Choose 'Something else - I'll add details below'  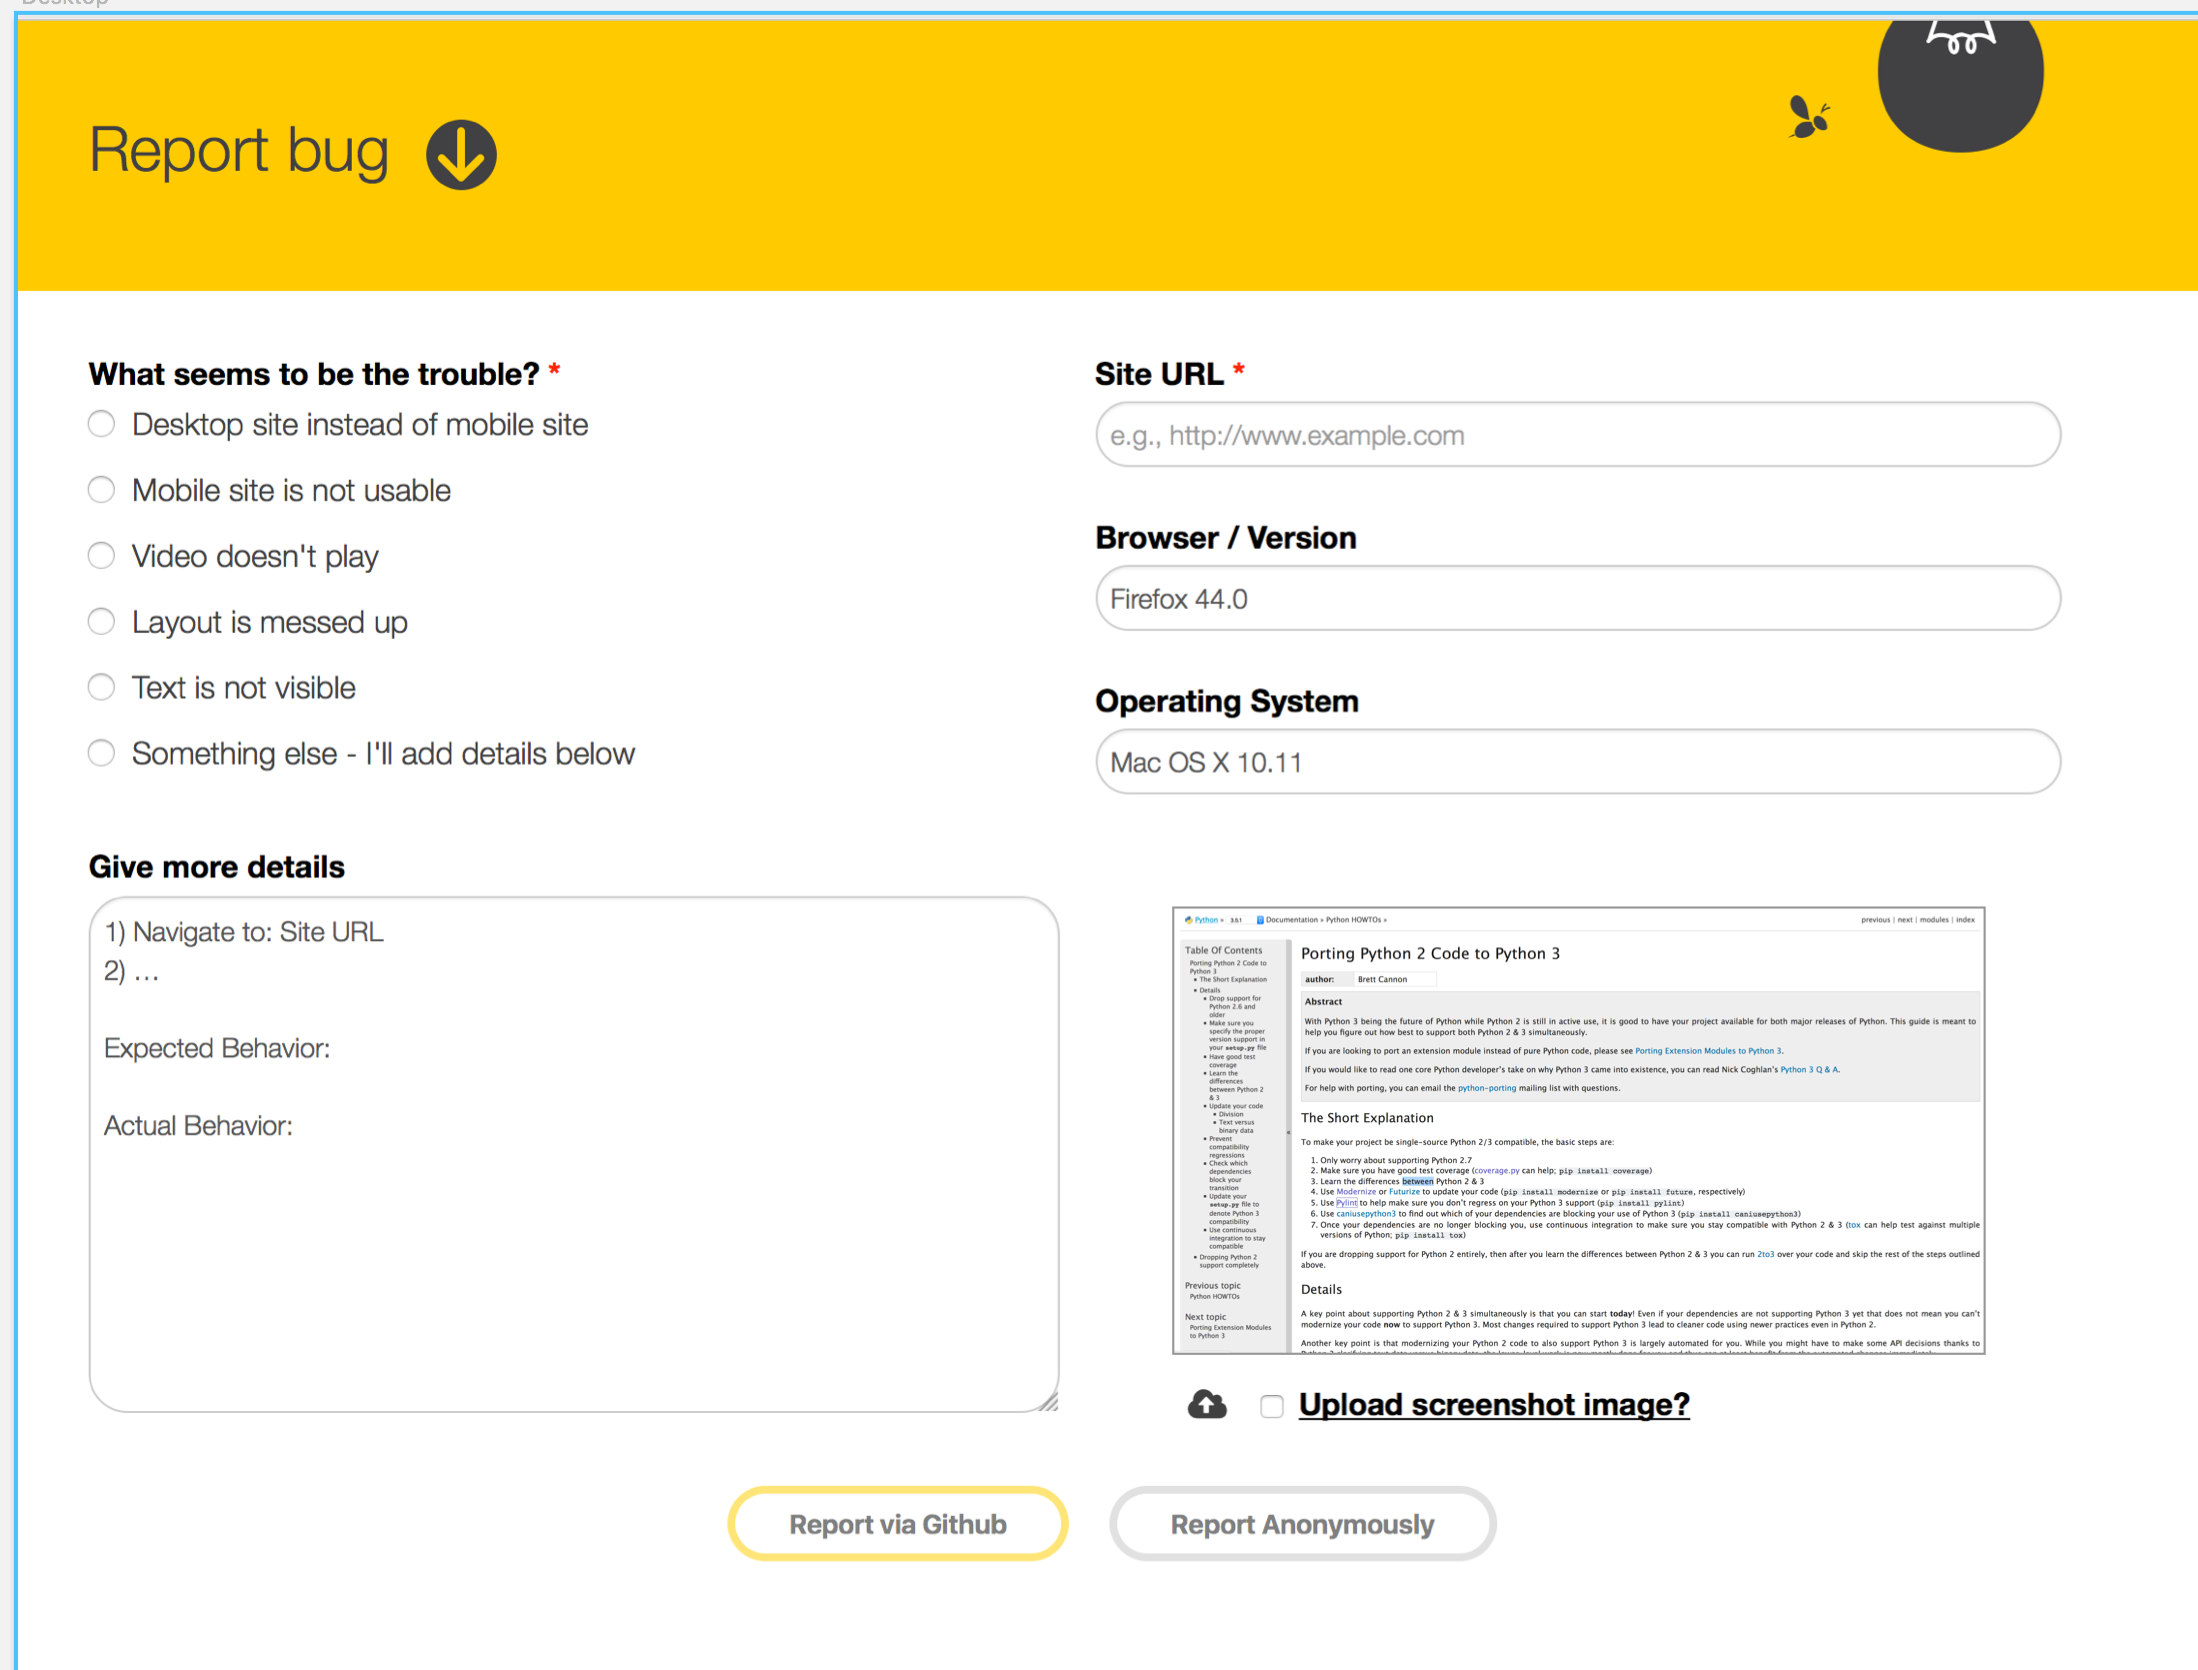pyautogui.click(x=101, y=753)
